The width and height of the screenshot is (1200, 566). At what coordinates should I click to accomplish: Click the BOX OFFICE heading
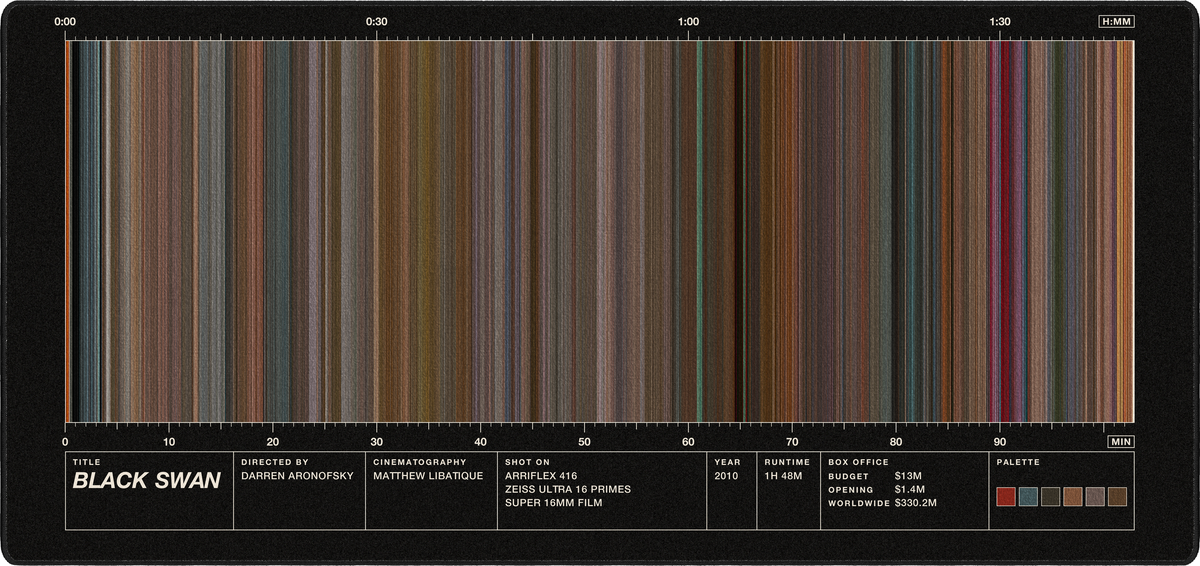[858, 462]
